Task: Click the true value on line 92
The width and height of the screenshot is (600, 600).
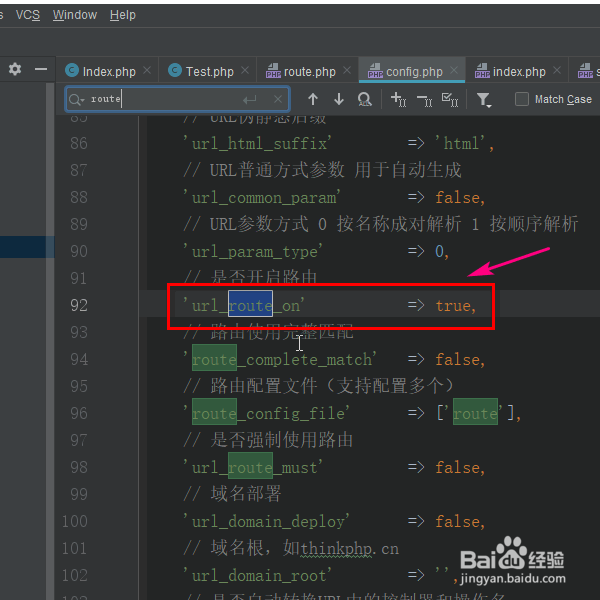Action: tap(453, 306)
